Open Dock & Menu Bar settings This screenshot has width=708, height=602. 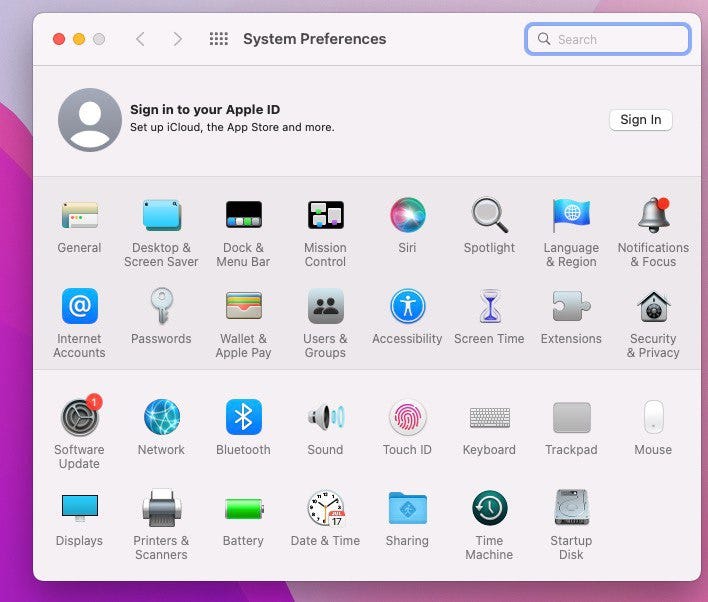(x=243, y=215)
